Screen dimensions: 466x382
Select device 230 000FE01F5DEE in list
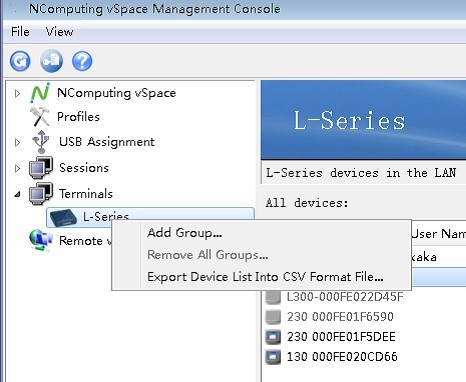pyautogui.click(x=341, y=337)
